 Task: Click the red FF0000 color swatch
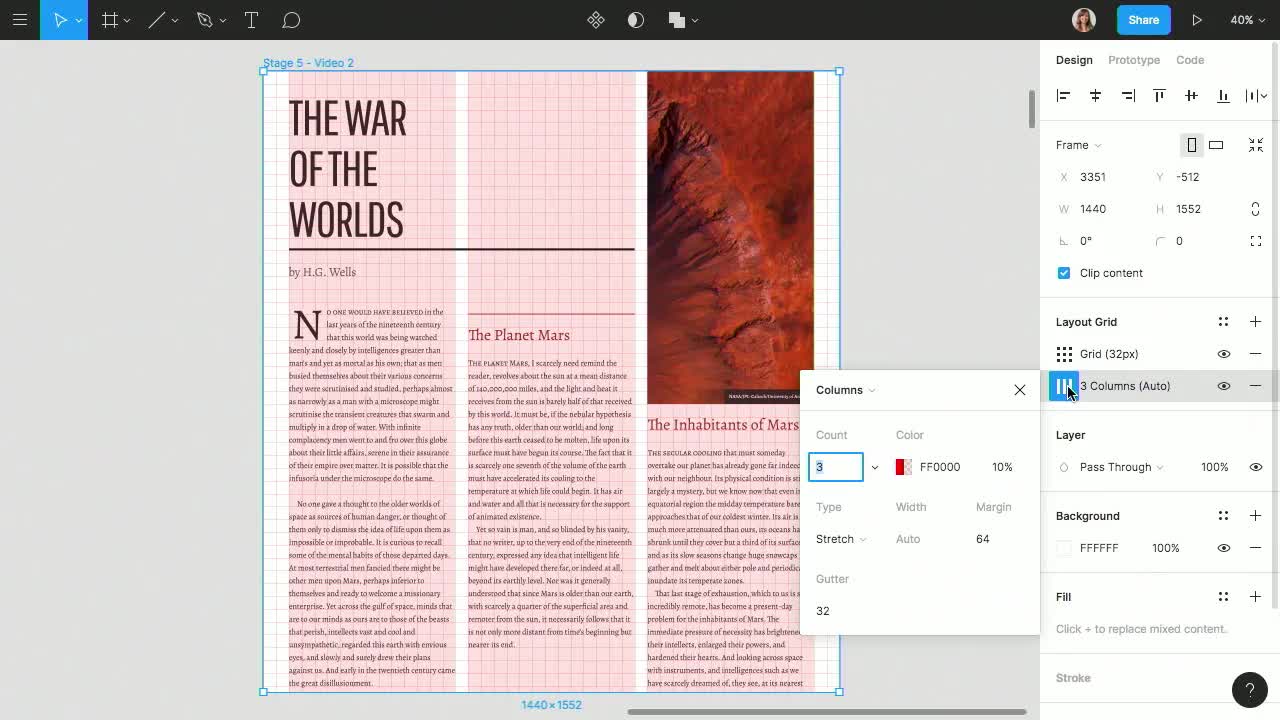click(x=903, y=467)
